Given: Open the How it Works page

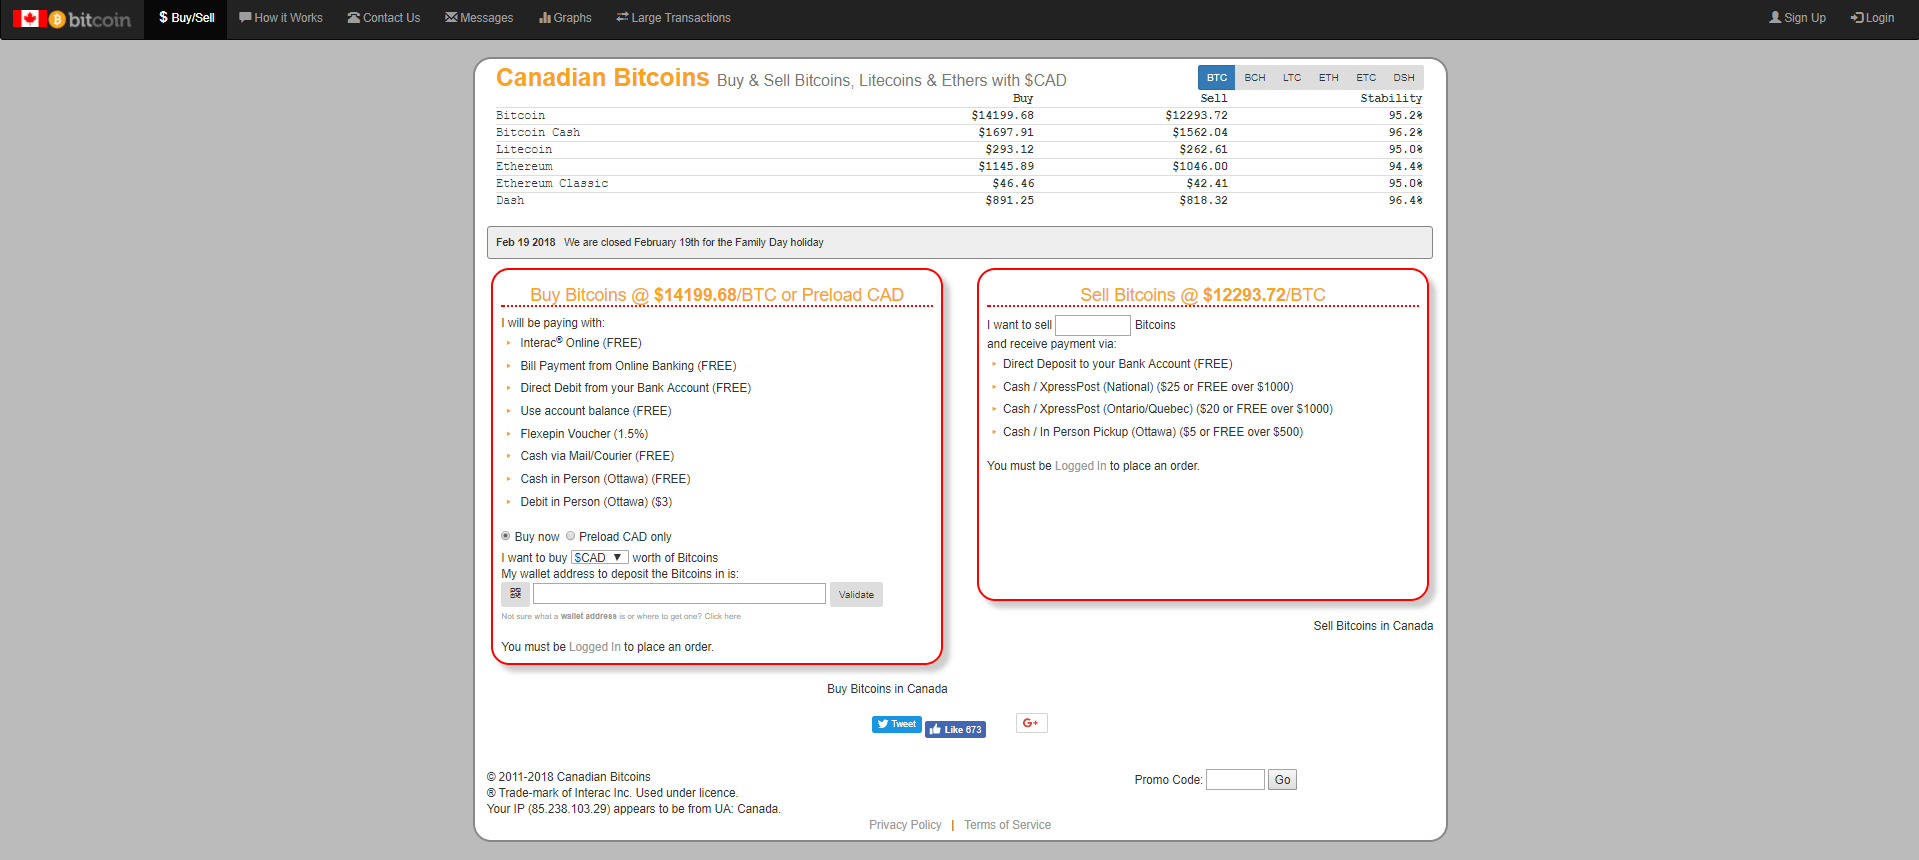Looking at the screenshot, I should click(281, 18).
